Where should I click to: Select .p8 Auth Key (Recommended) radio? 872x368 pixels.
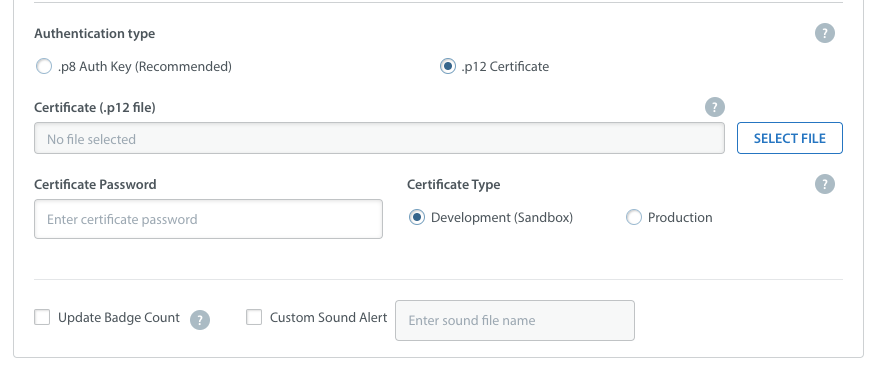pos(43,66)
